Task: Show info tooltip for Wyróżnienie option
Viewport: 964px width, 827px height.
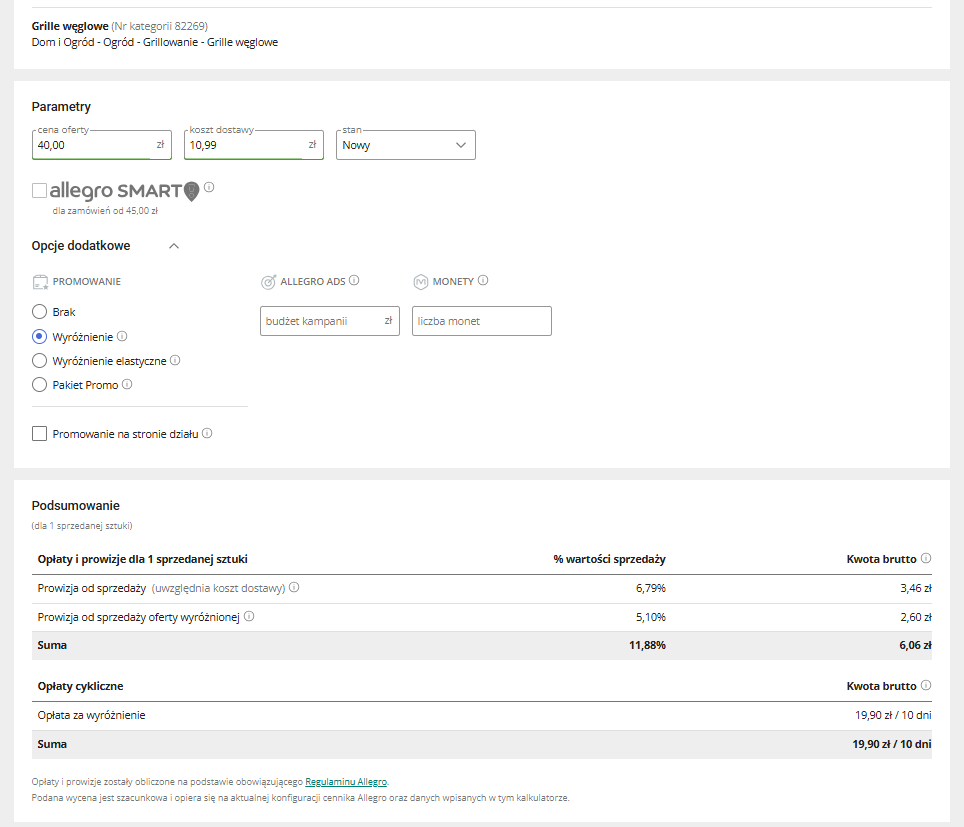Action: pyautogui.click(x=122, y=336)
